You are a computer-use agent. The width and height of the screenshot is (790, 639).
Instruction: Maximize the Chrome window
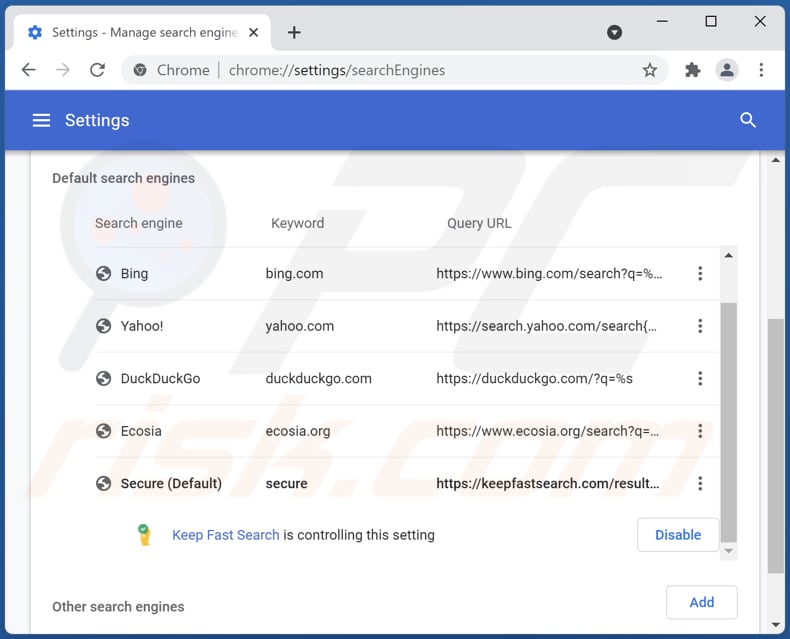(x=711, y=21)
